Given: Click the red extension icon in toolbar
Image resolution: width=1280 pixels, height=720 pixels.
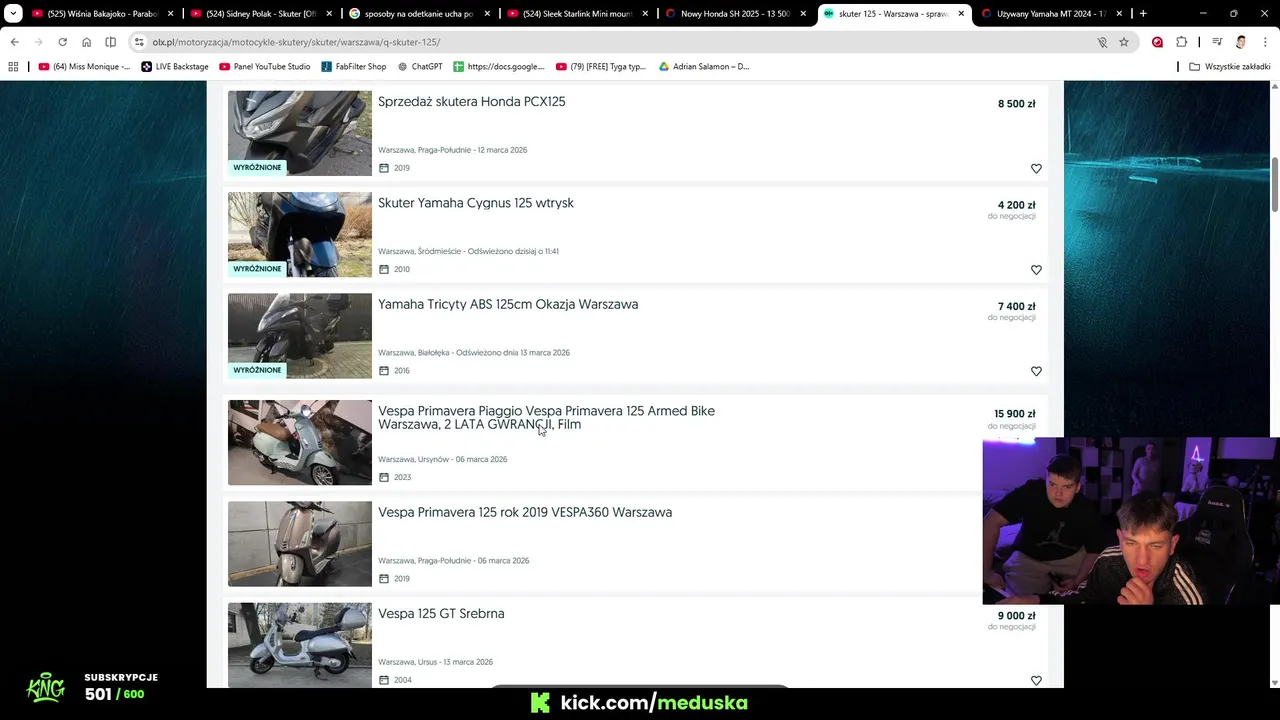Looking at the screenshot, I should pyautogui.click(x=1157, y=42).
